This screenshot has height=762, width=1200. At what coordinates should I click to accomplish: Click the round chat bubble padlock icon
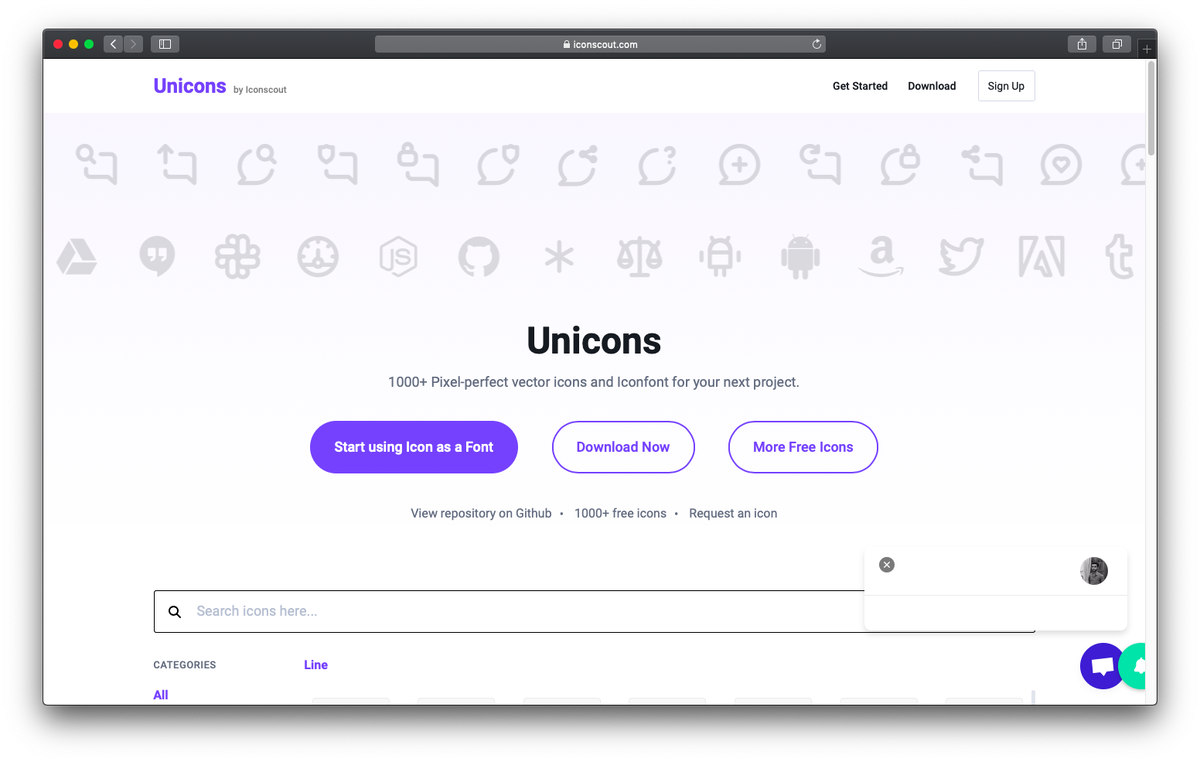pyautogui.click(x=900, y=164)
